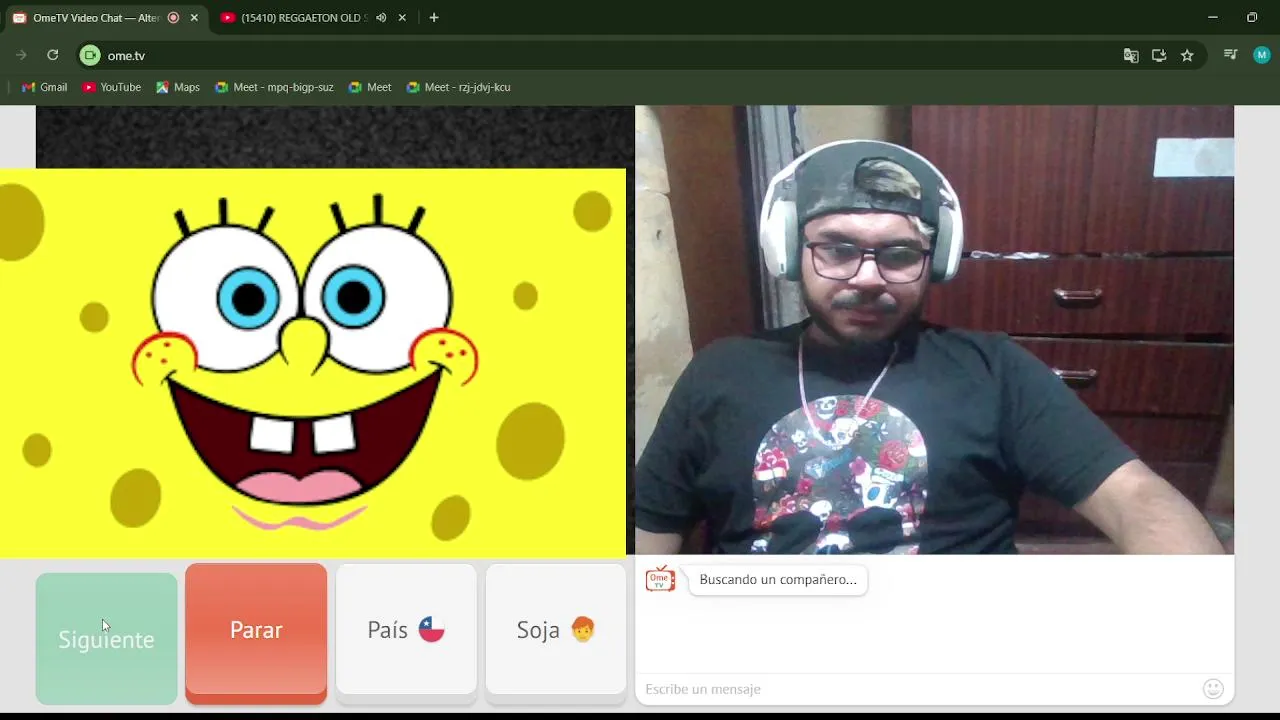
Task: Open the plain Meet bookmark
Action: pos(369,87)
